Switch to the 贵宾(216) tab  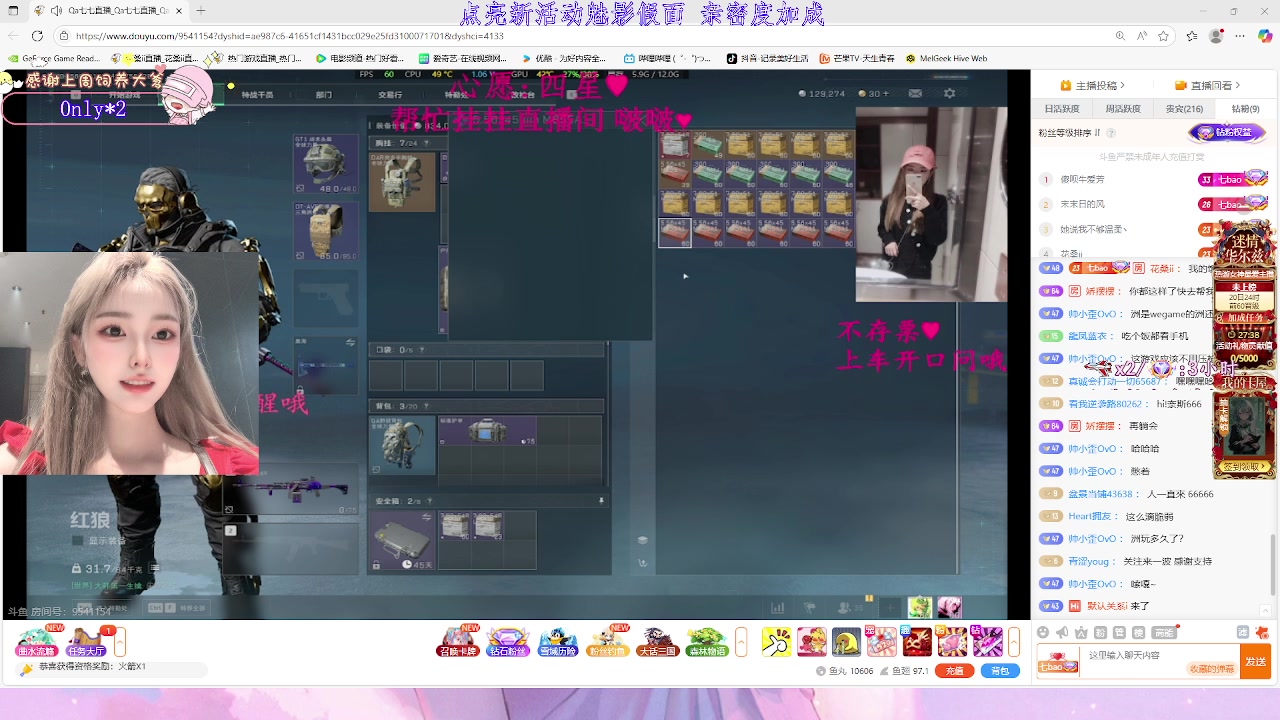tap(1184, 109)
